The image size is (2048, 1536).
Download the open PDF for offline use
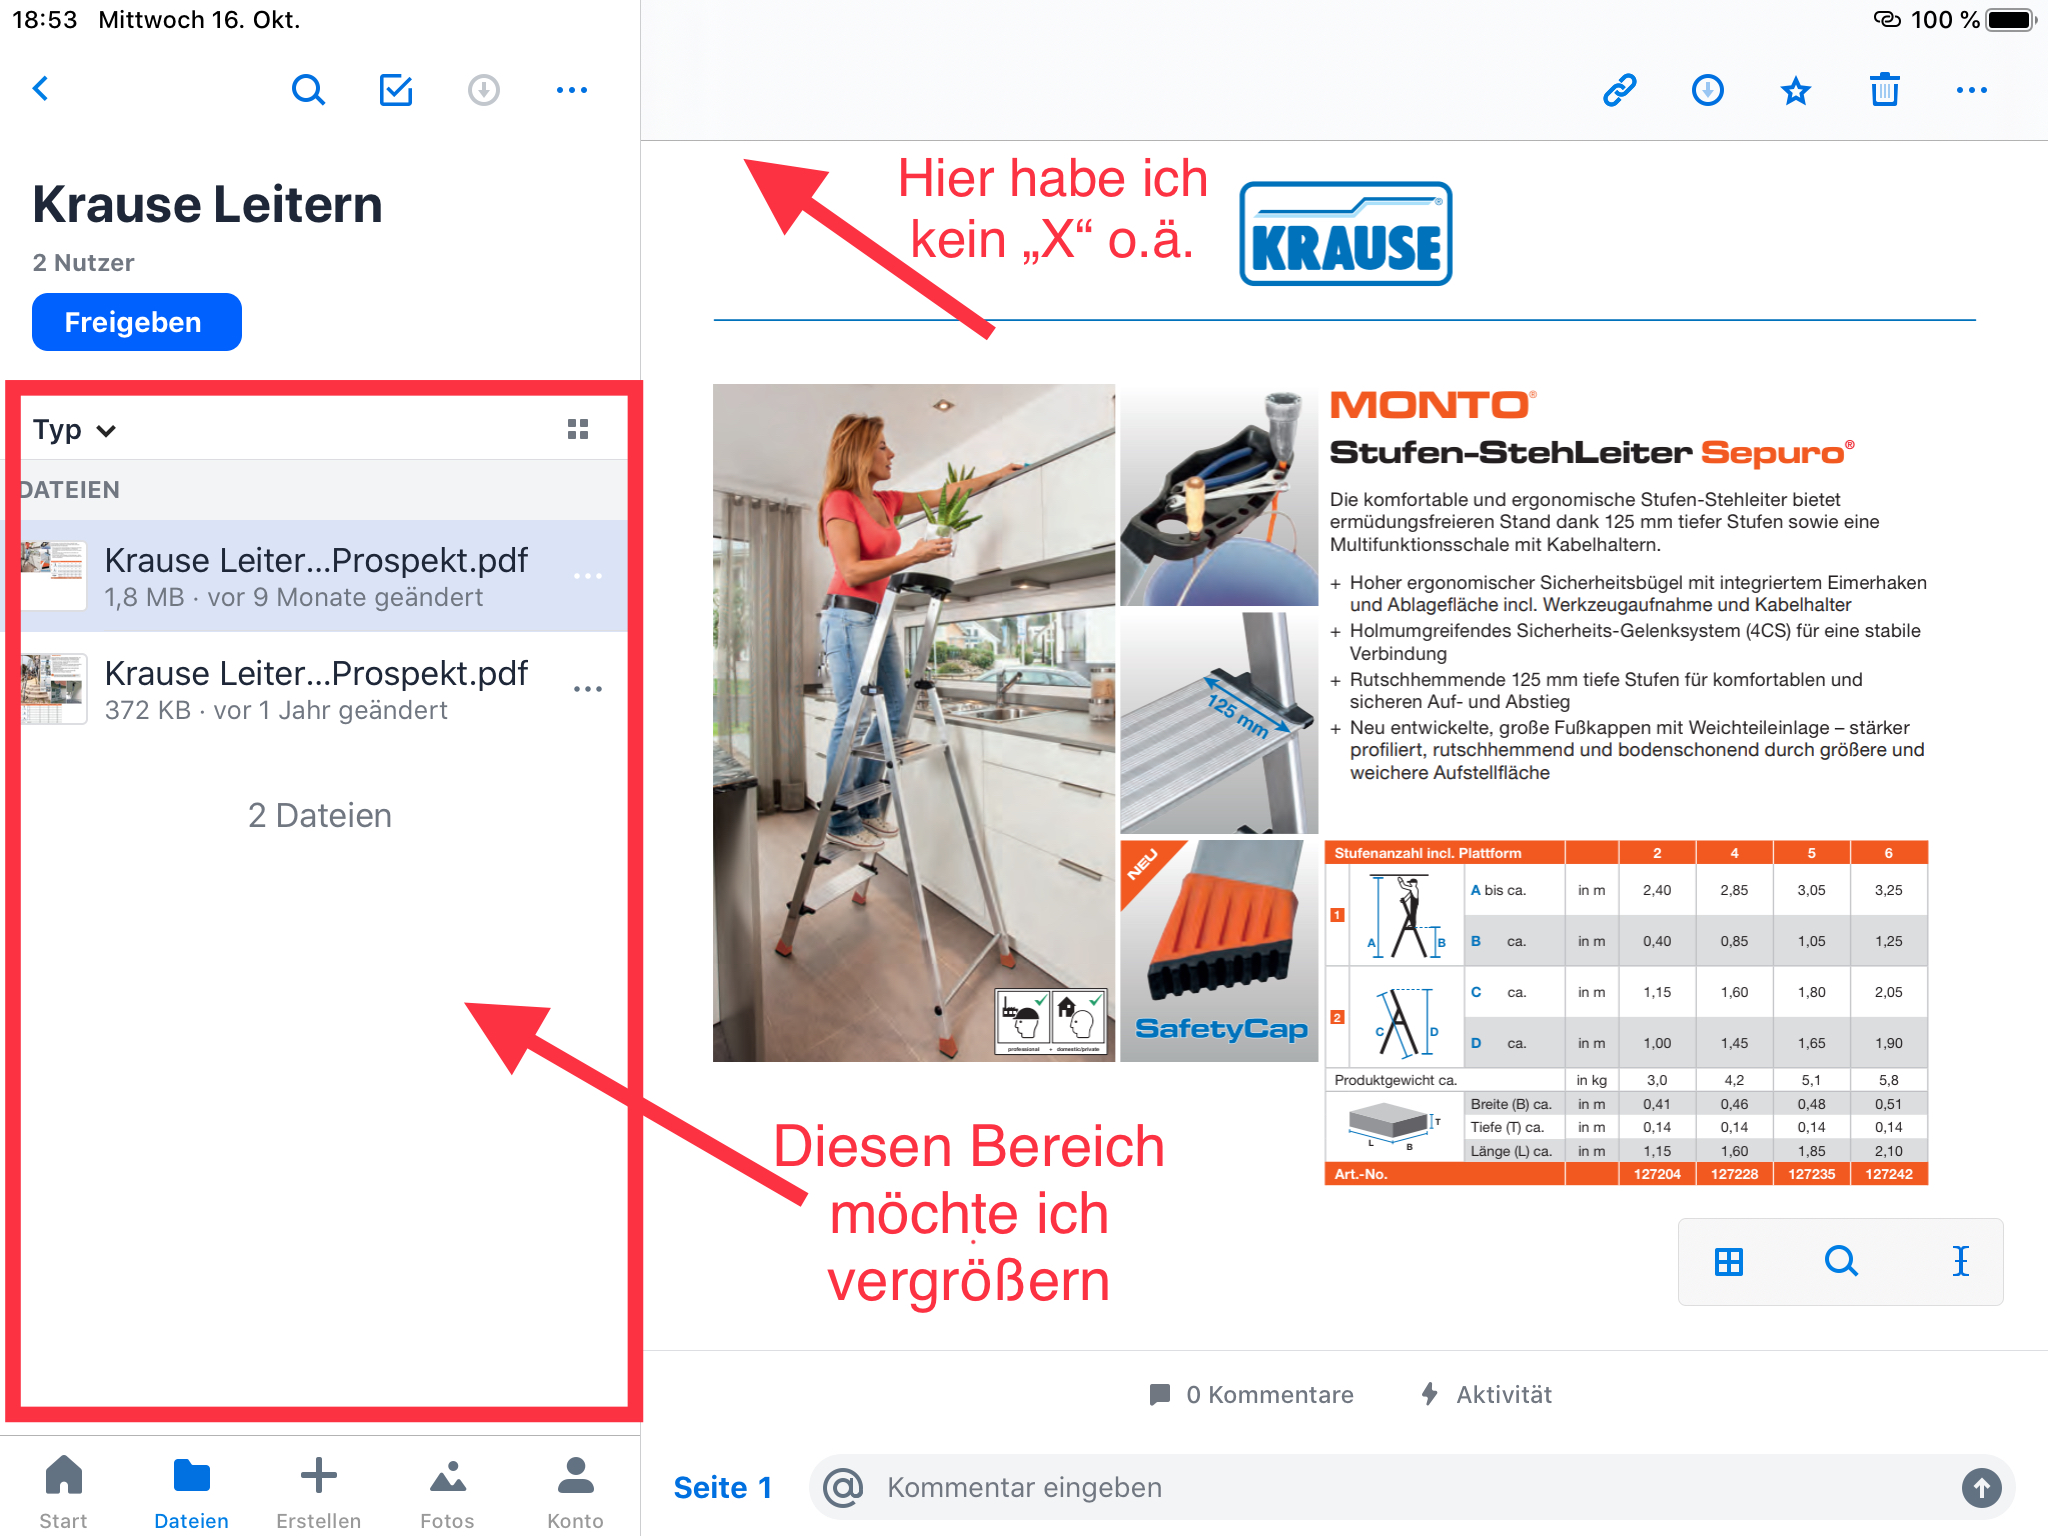click(1708, 90)
